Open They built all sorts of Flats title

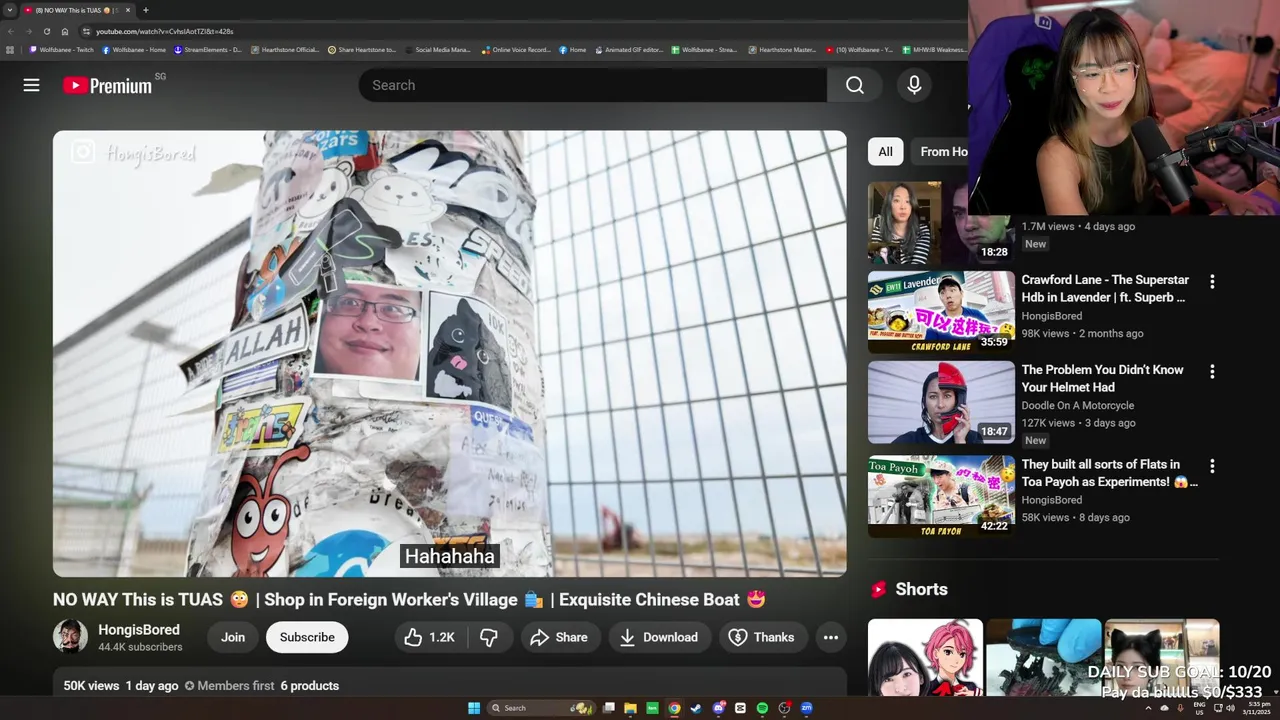click(x=1109, y=473)
